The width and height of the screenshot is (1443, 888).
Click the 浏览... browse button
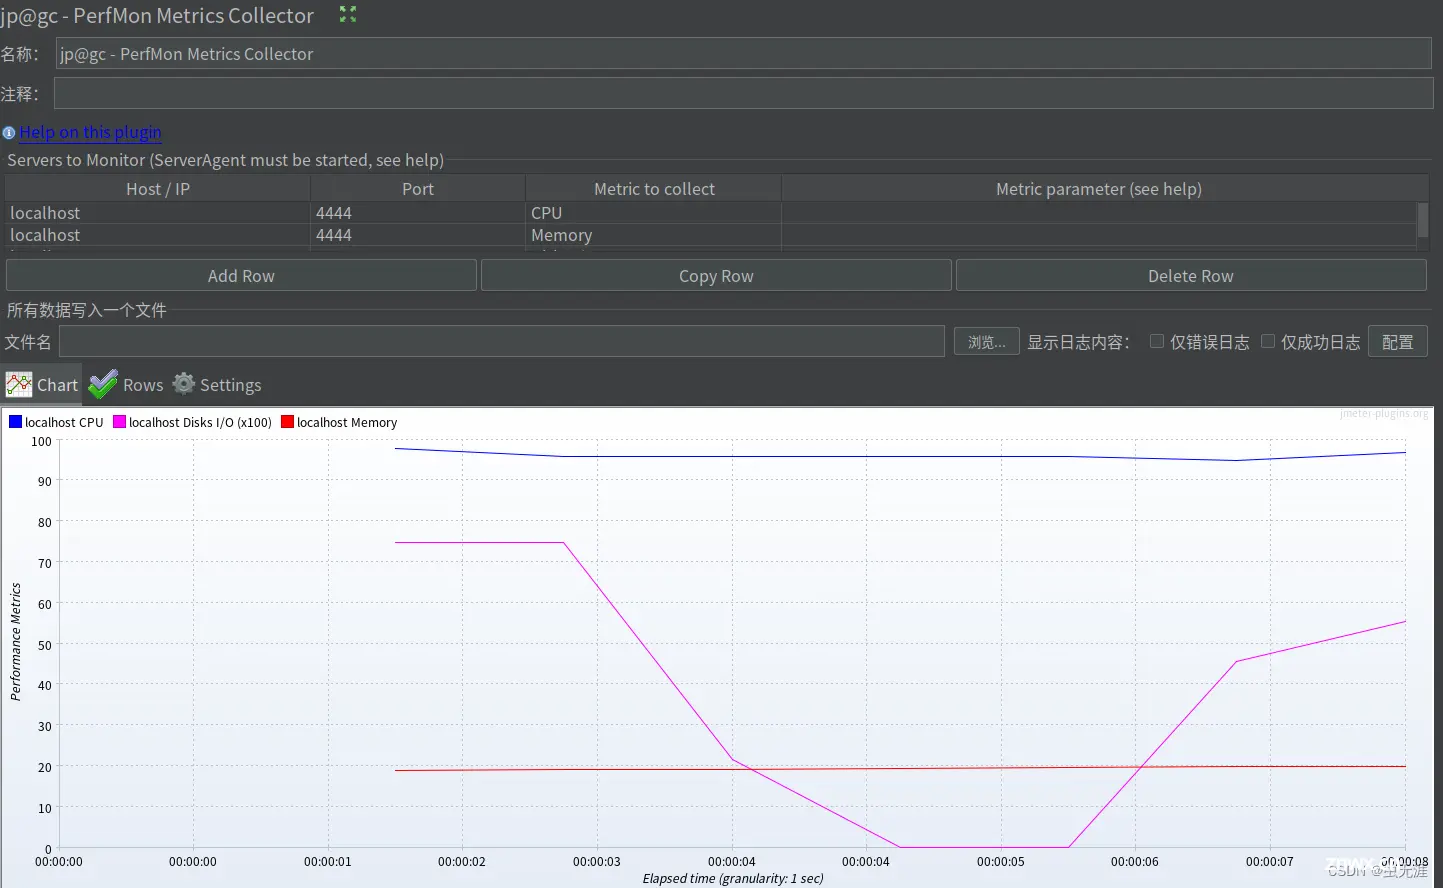pyautogui.click(x=987, y=342)
